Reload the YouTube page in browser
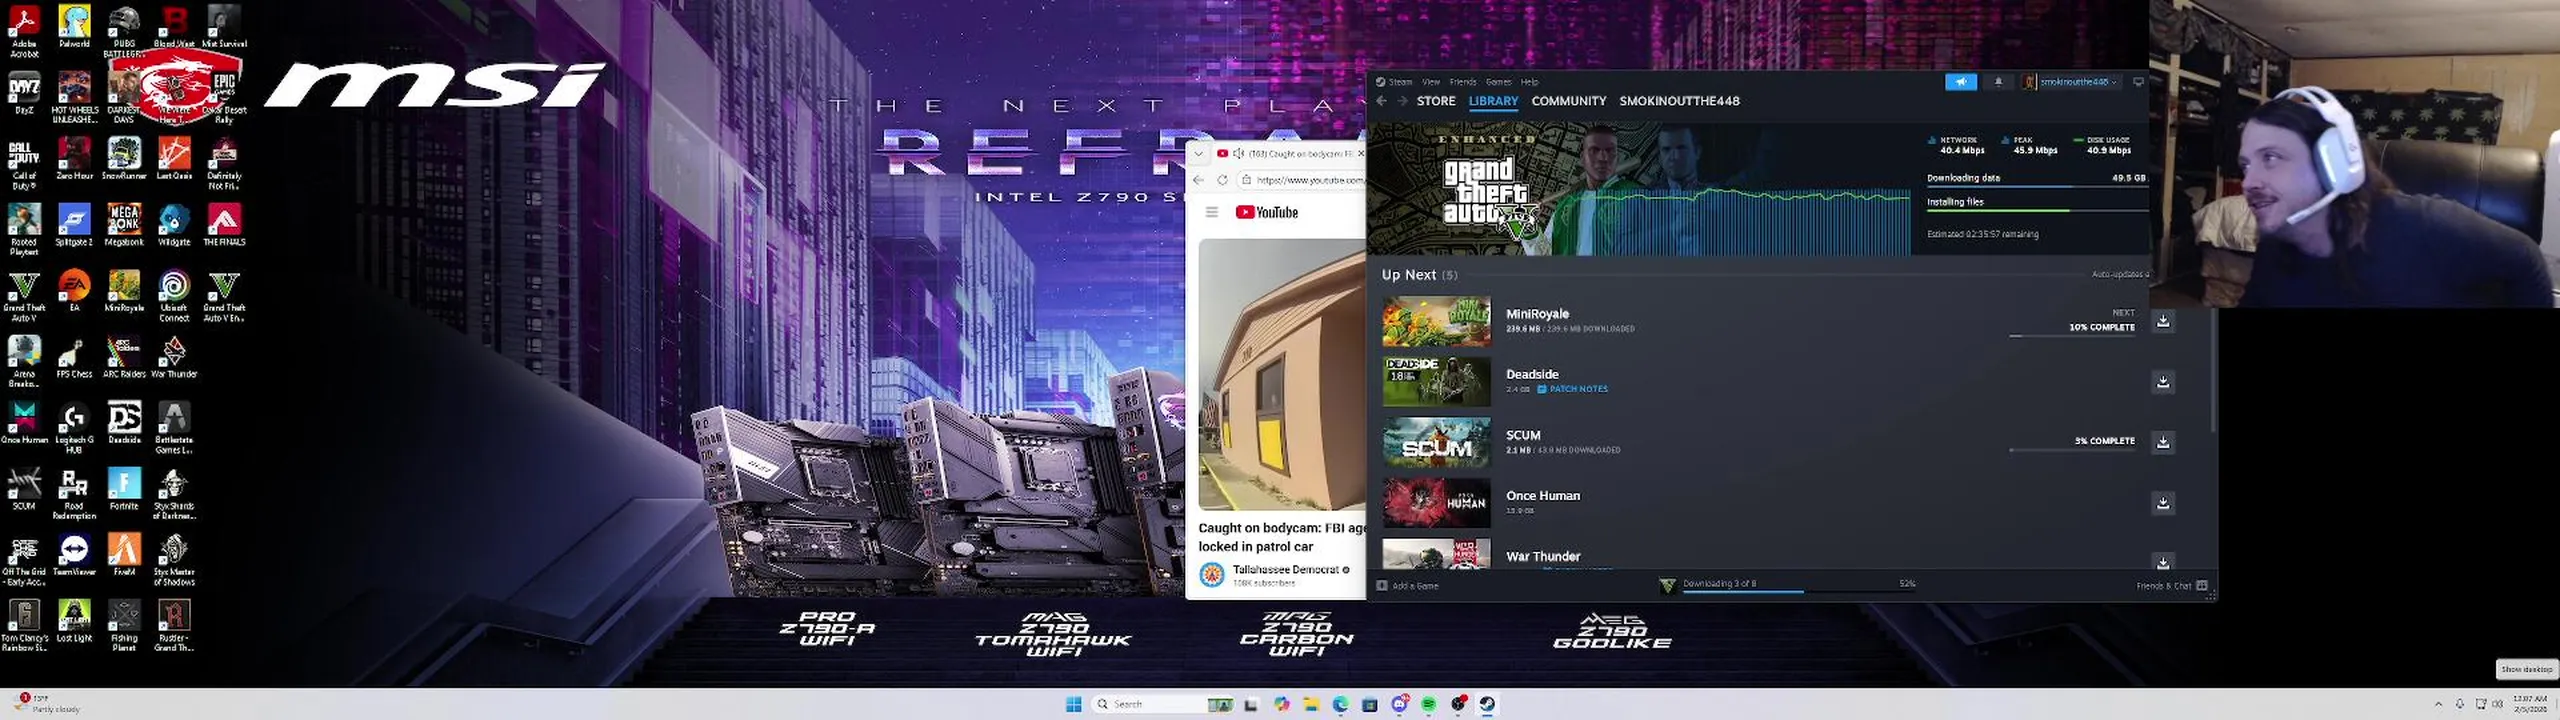 point(1222,180)
